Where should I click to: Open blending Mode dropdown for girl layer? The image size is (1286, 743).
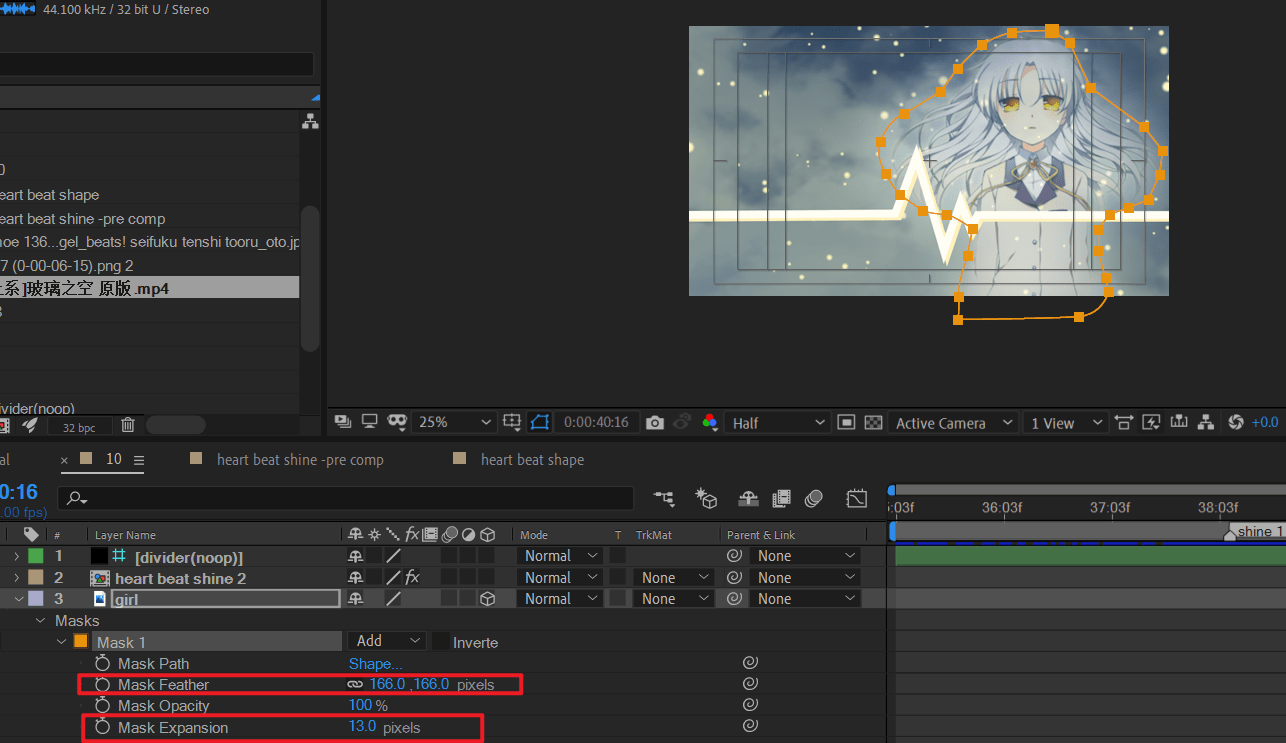pyautogui.click(x=560, y=599)
